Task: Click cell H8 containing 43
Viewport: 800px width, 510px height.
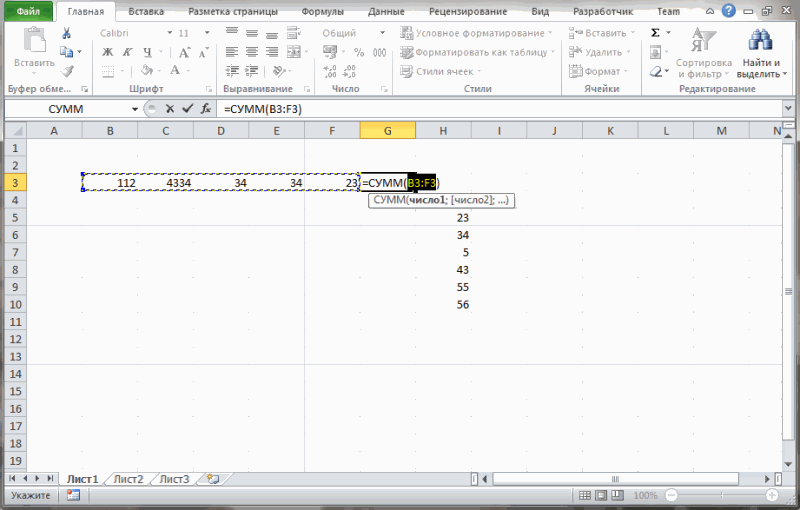Action: (443, 270)
